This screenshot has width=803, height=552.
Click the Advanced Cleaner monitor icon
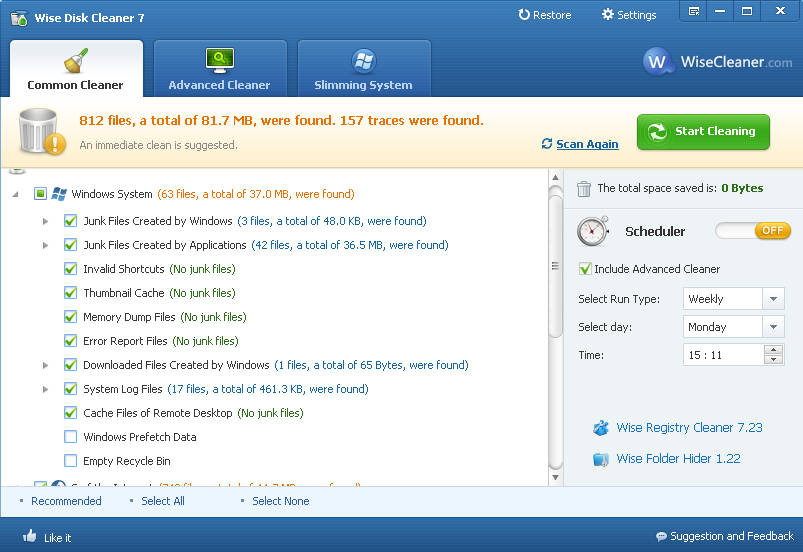click(x=220, y=61)
